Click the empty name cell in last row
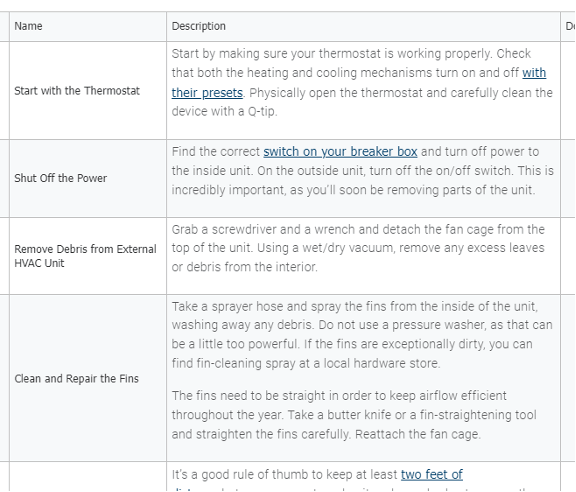The width and height of the screenshot is (576, 492). point(88,477)
